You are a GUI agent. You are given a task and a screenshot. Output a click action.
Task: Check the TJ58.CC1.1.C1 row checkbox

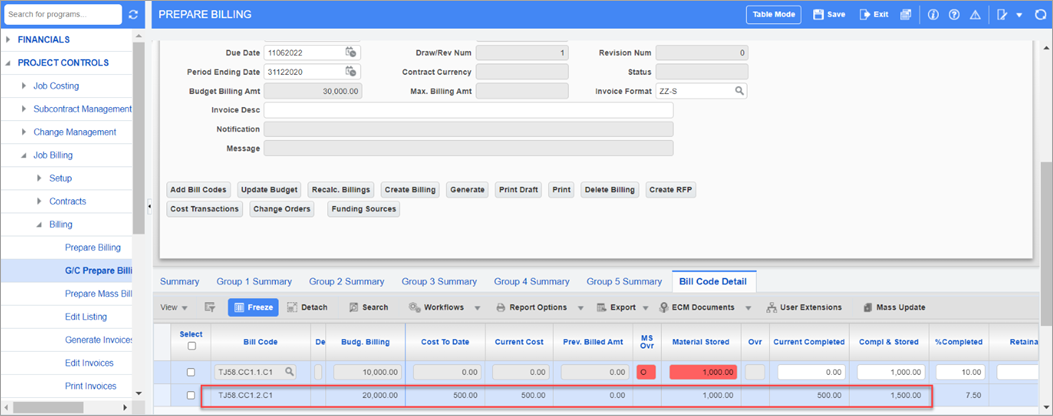(191, 372)
